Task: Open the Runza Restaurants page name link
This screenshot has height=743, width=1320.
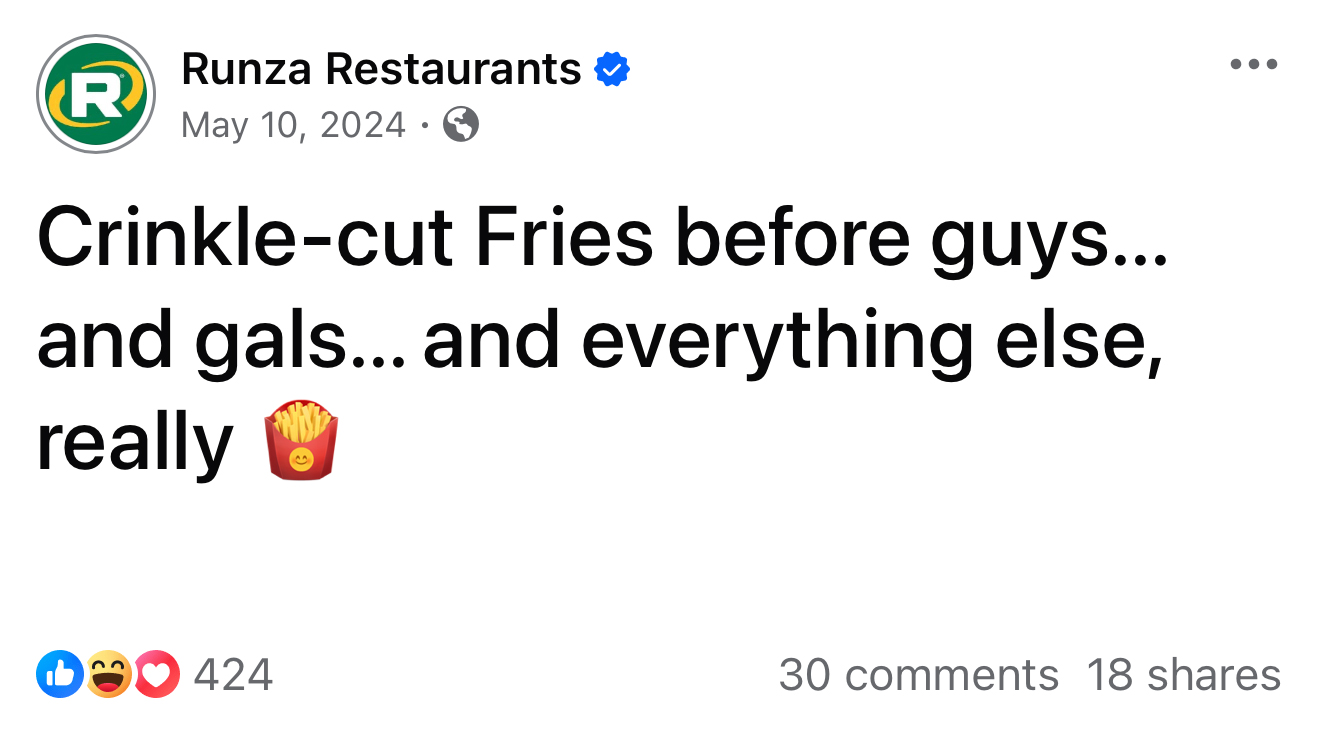Action: 381,69
